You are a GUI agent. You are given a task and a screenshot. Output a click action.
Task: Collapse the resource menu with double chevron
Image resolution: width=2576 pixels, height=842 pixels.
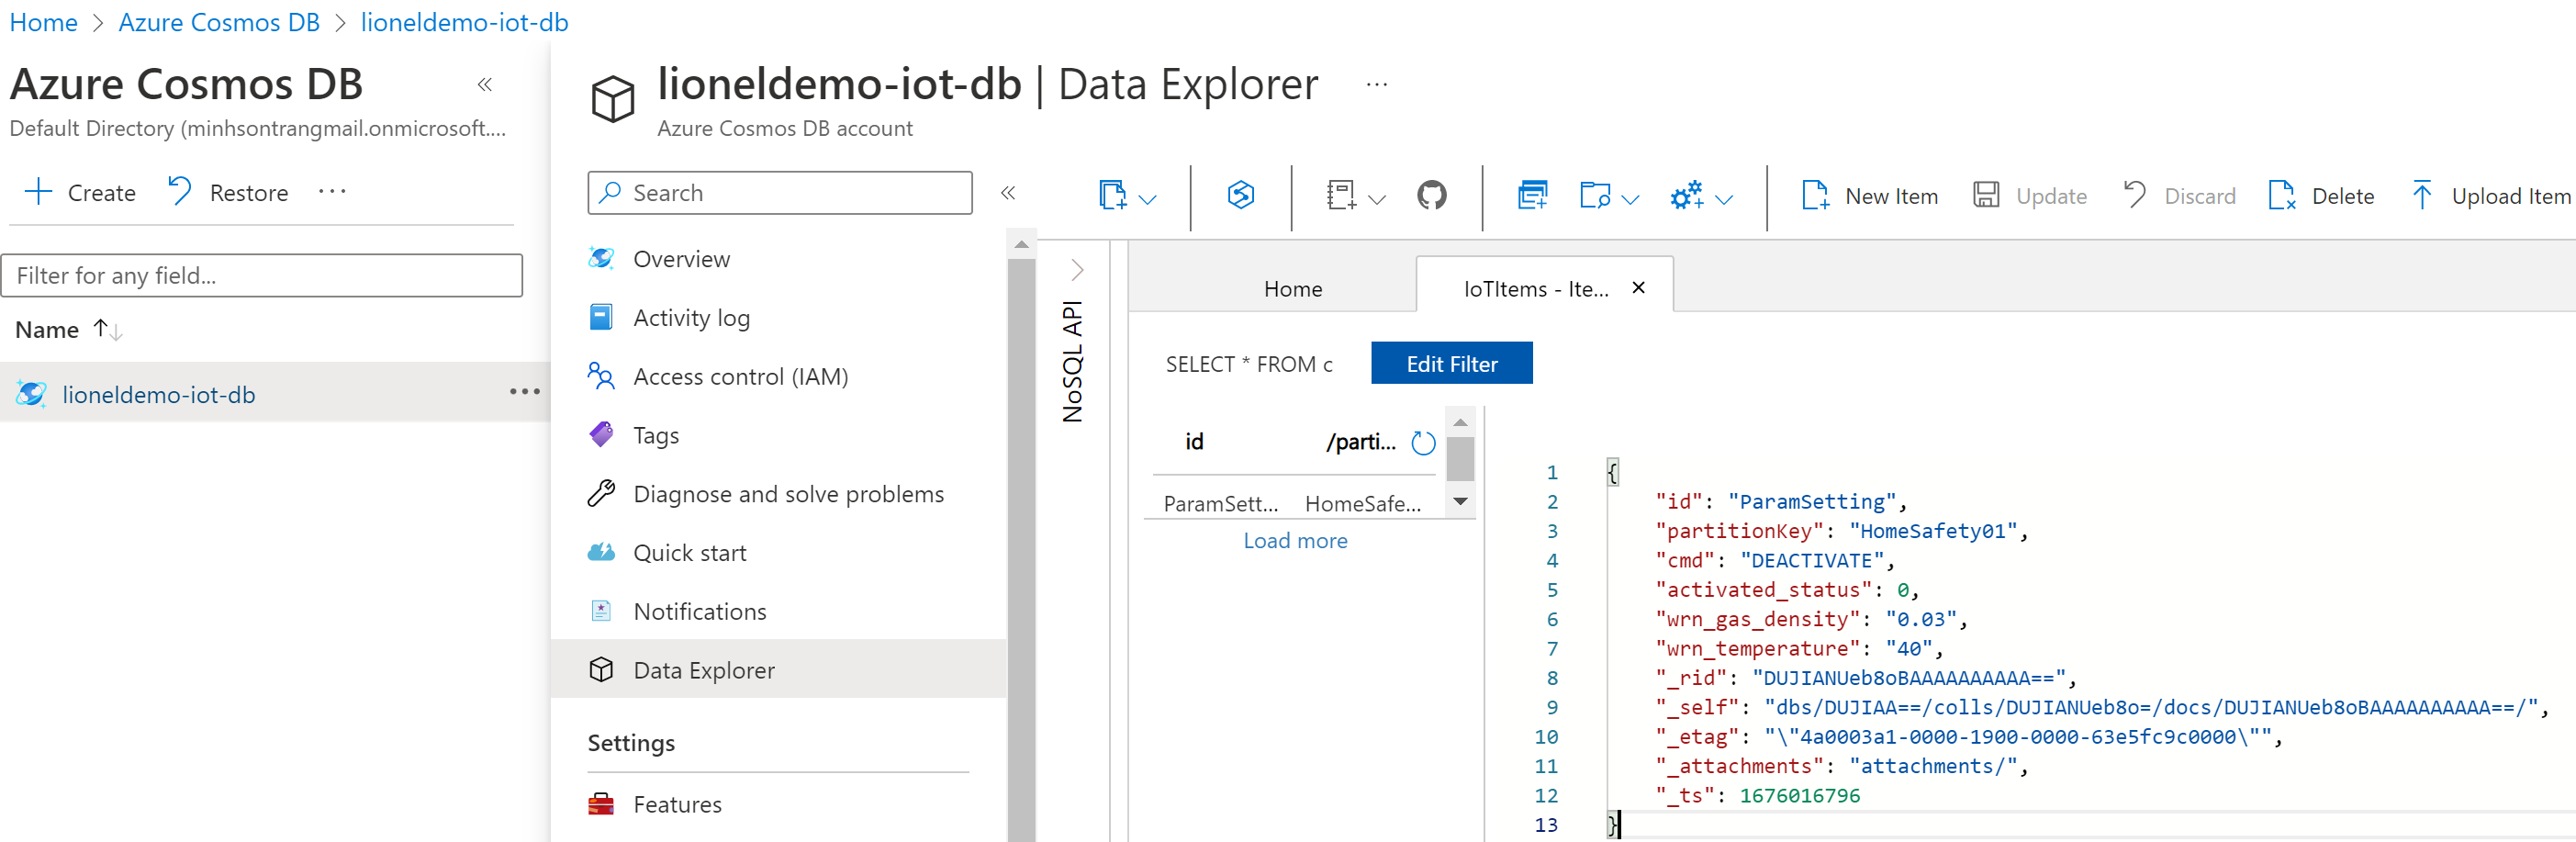[x=1008, y=193]
